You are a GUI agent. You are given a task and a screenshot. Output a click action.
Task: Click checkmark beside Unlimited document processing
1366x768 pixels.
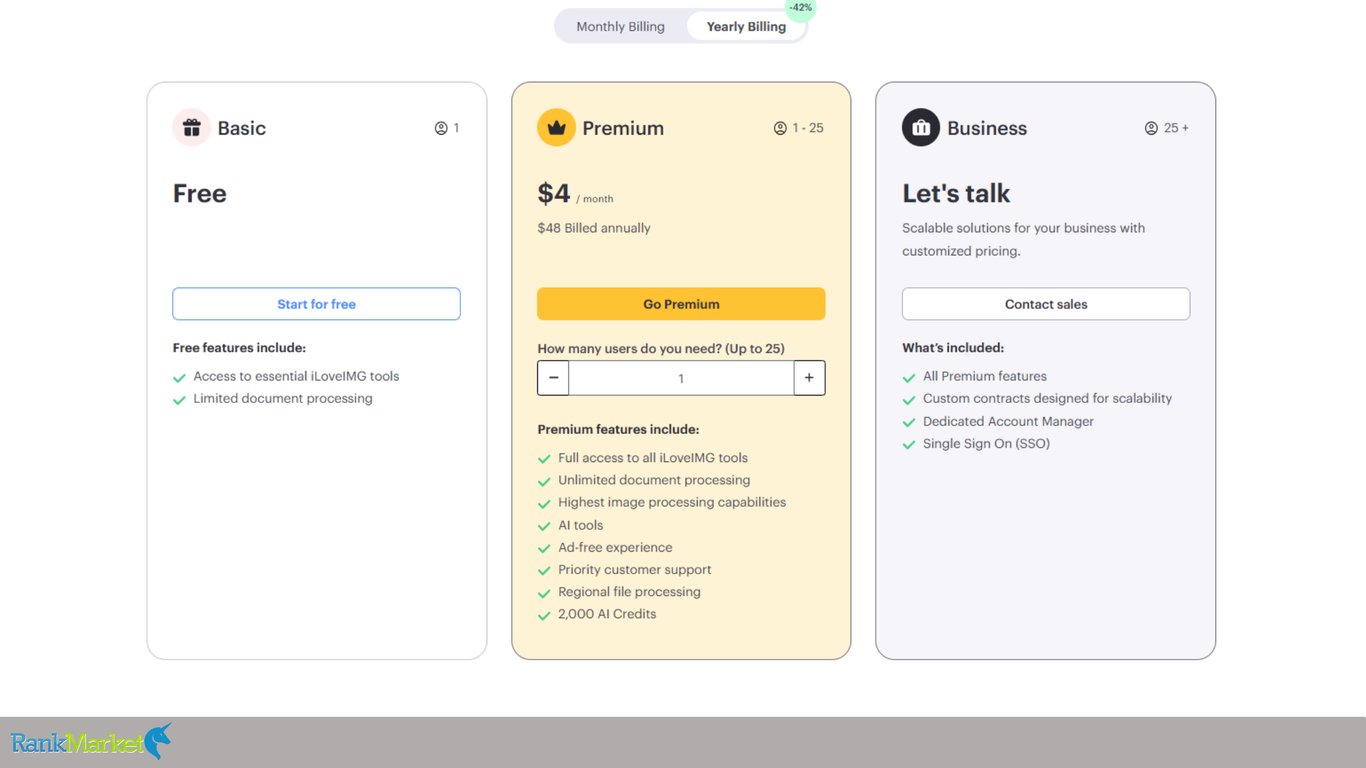[x=545, y=481]
